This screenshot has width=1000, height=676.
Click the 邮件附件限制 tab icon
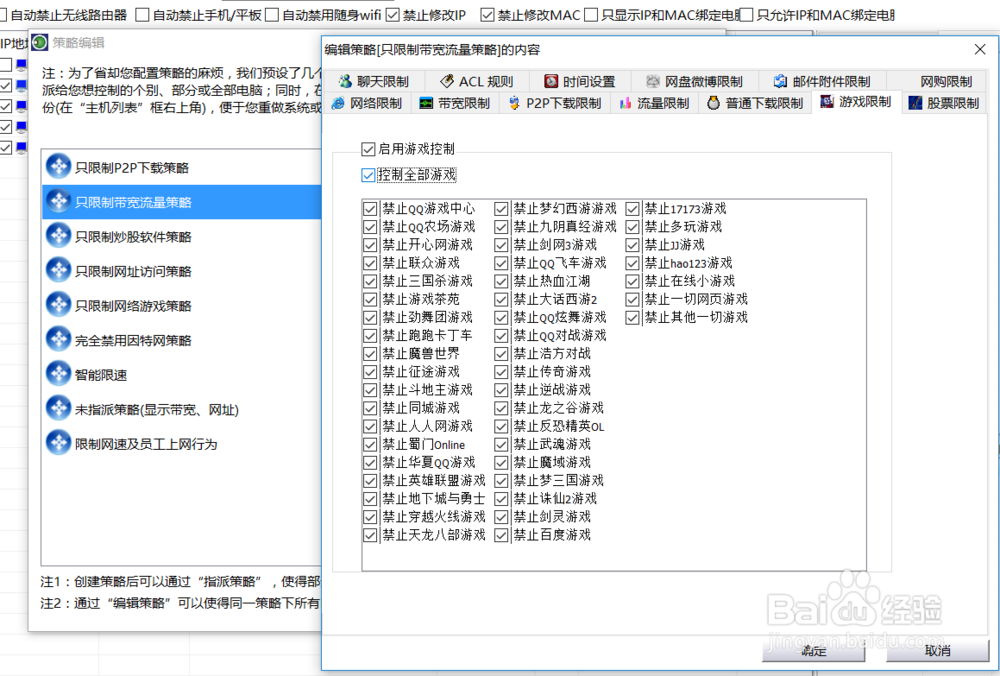tap(780, 81)
